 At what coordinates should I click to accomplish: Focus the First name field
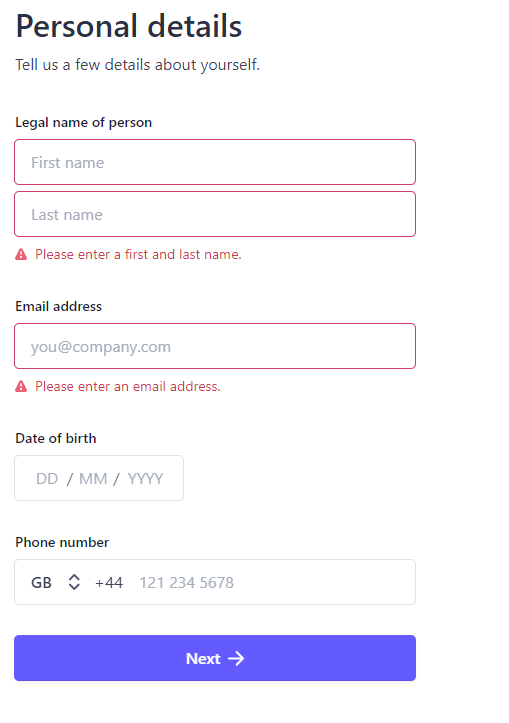[215, 162]
